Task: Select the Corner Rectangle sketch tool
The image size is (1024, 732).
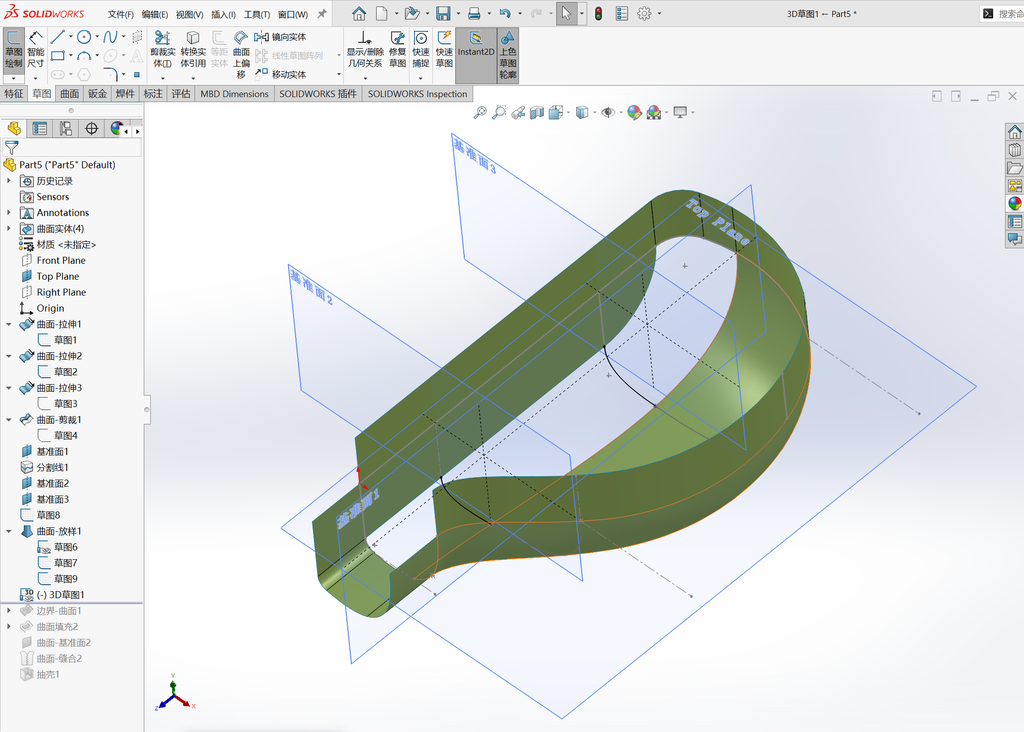Action: [x=57, y=56]
